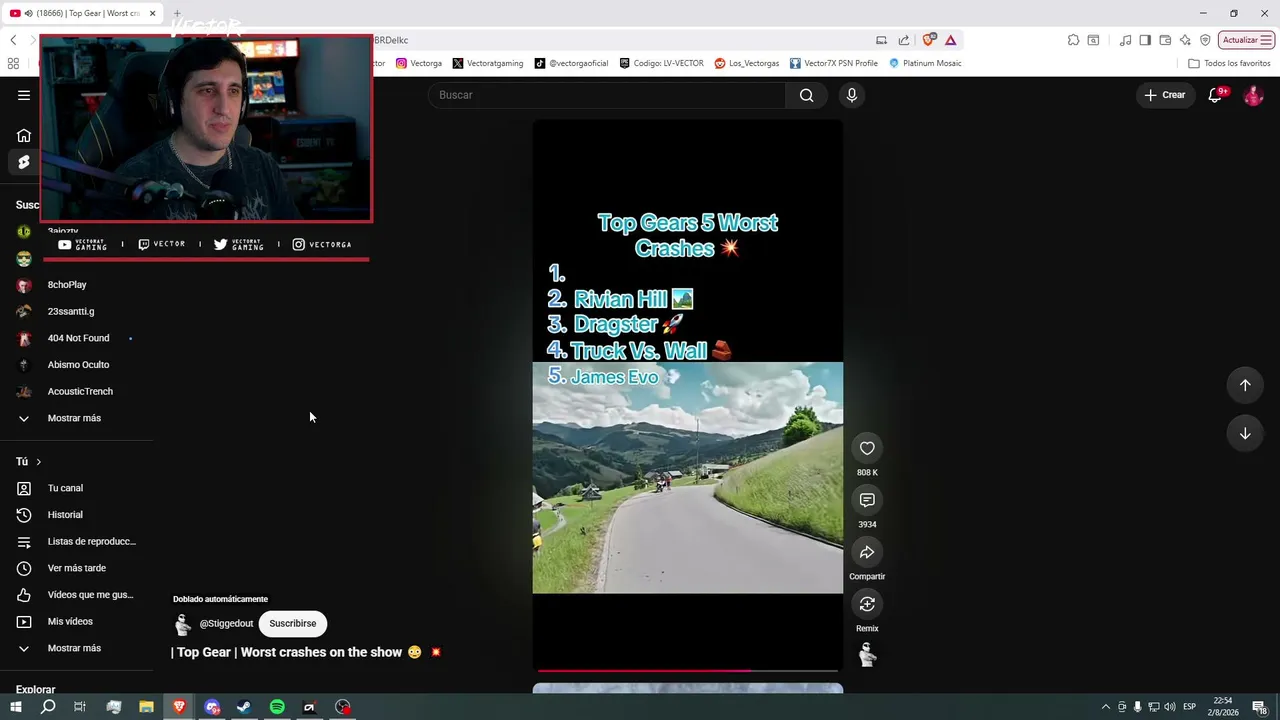The width and height of the screenshot is (1280, 720).
Task: Open Todos los favoritos folder
Action: (x=1229, y=63)
